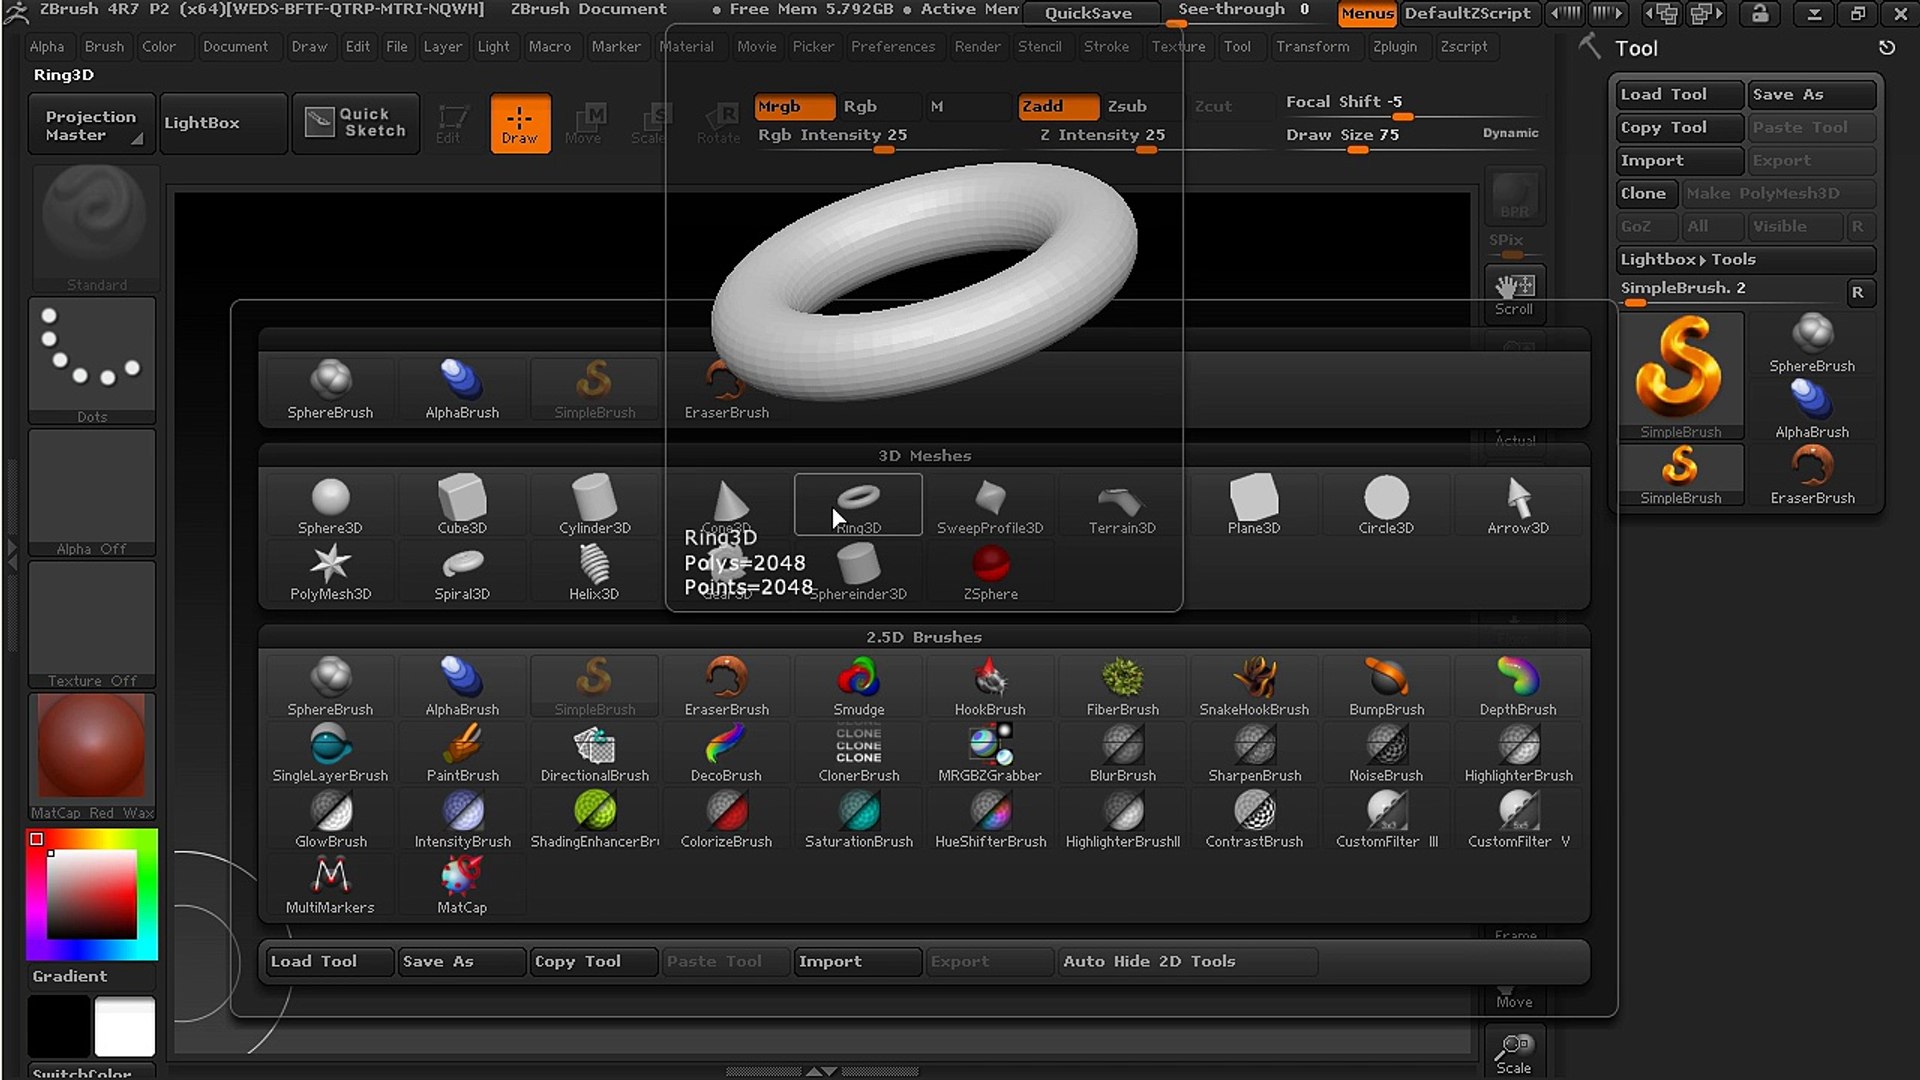The image size is (1920, 1080).
Task: Expand Lightbox Tools section
Action: pyautogui.click(x=1746, y=259)
